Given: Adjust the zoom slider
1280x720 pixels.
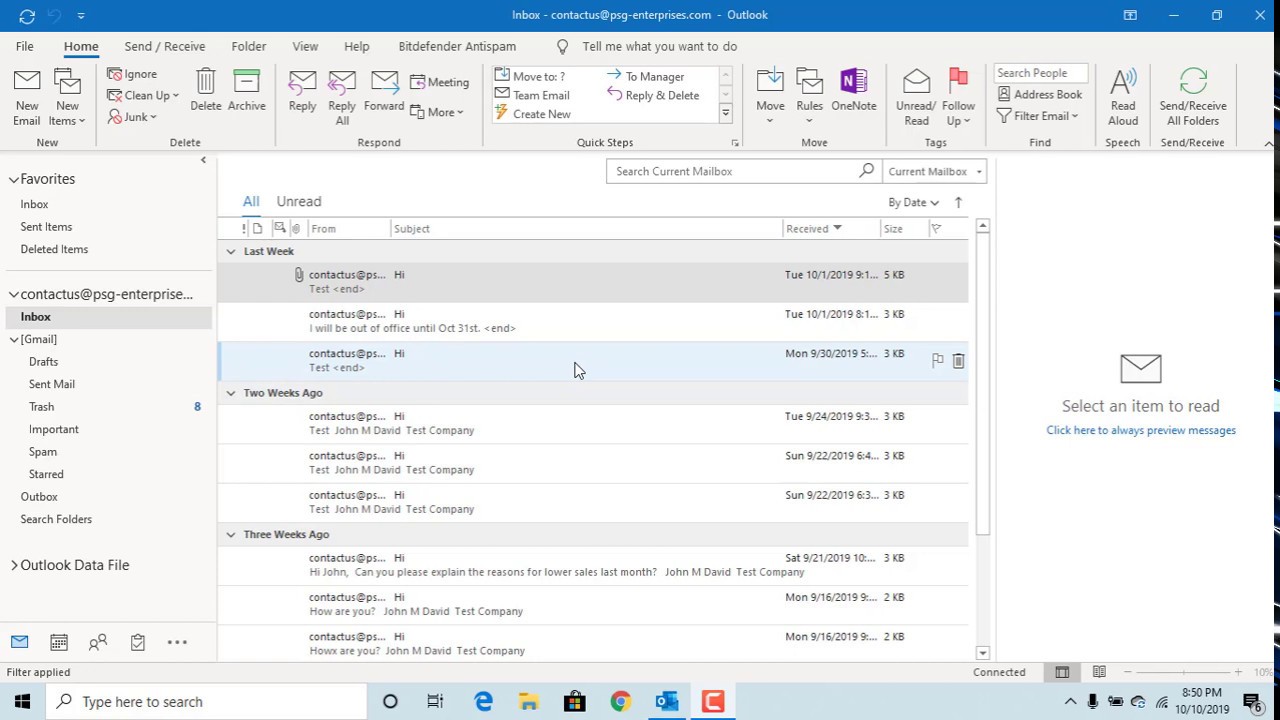Looking at the screenshot, I should 1185,672.
